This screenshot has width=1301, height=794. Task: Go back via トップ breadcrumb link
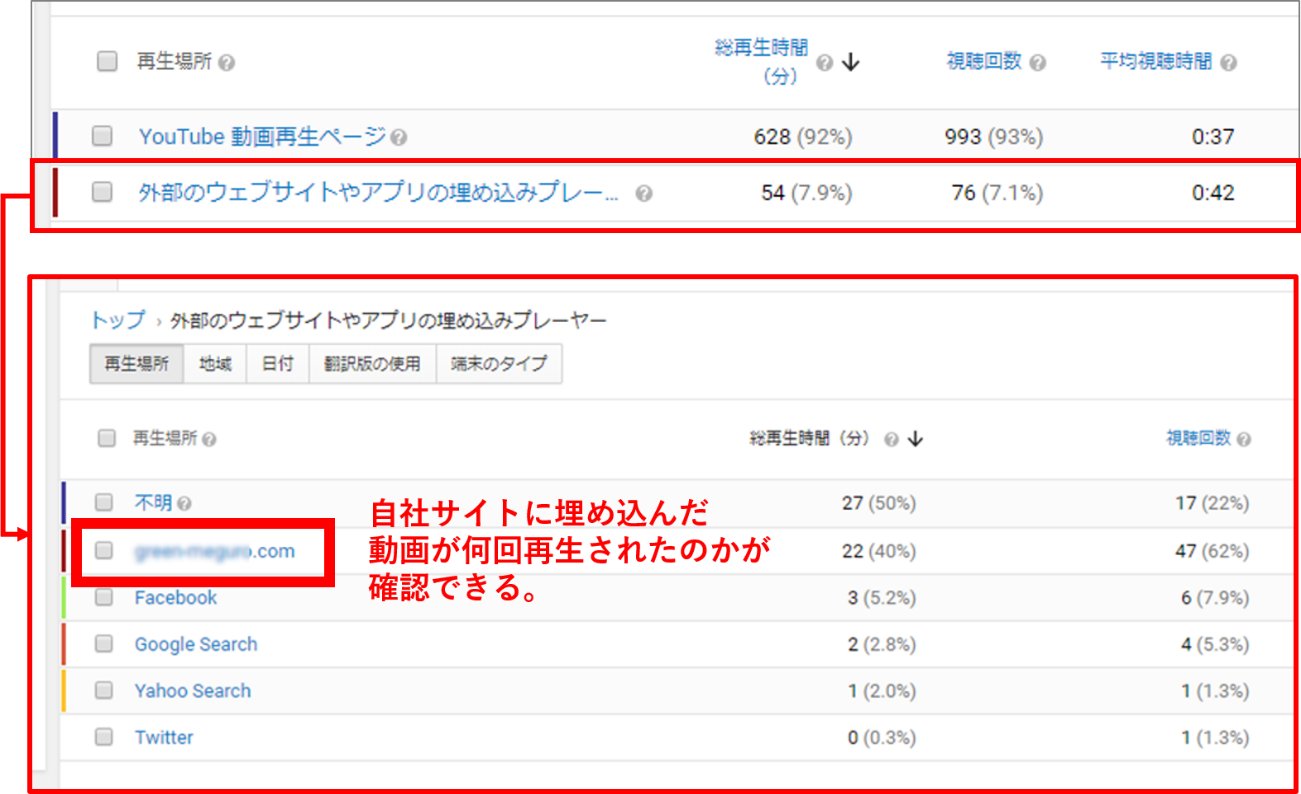[117, 321]
